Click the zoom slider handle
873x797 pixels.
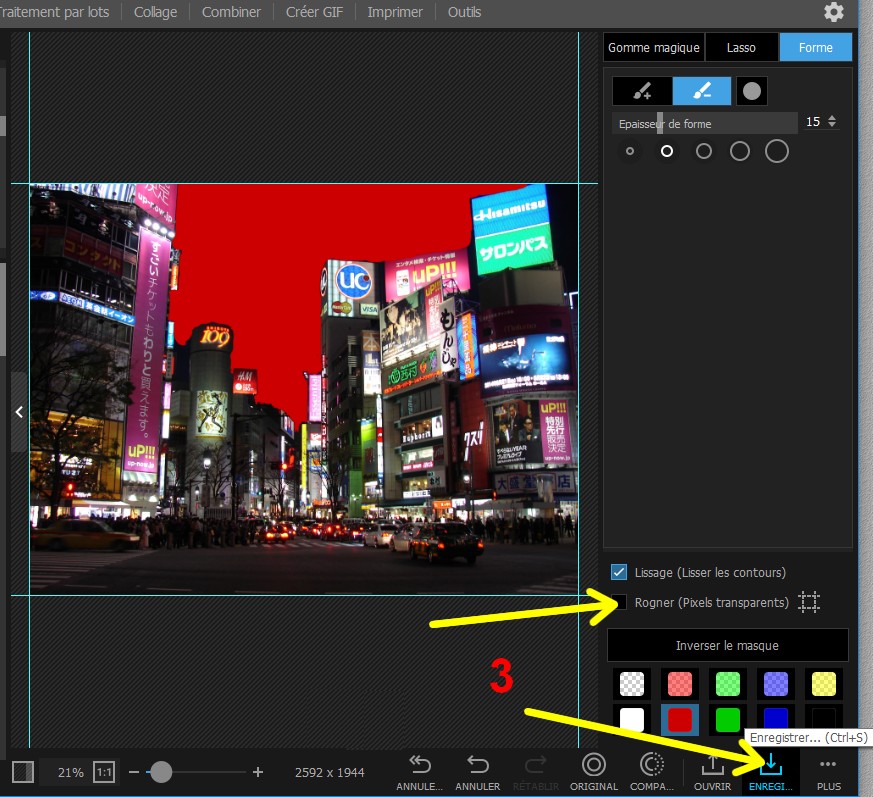(161, 772)
